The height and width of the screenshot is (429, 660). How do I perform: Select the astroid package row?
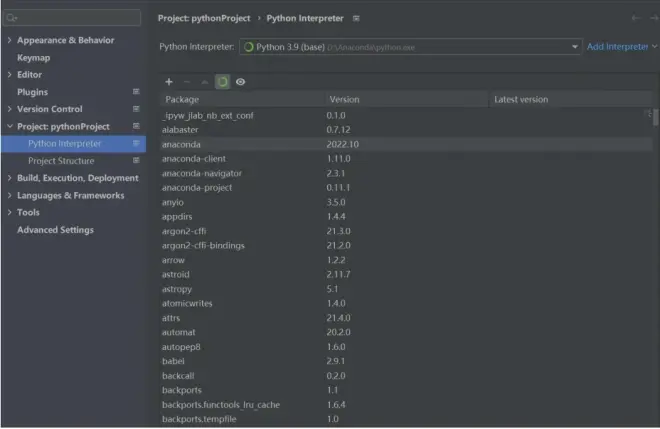click(406, 274)
